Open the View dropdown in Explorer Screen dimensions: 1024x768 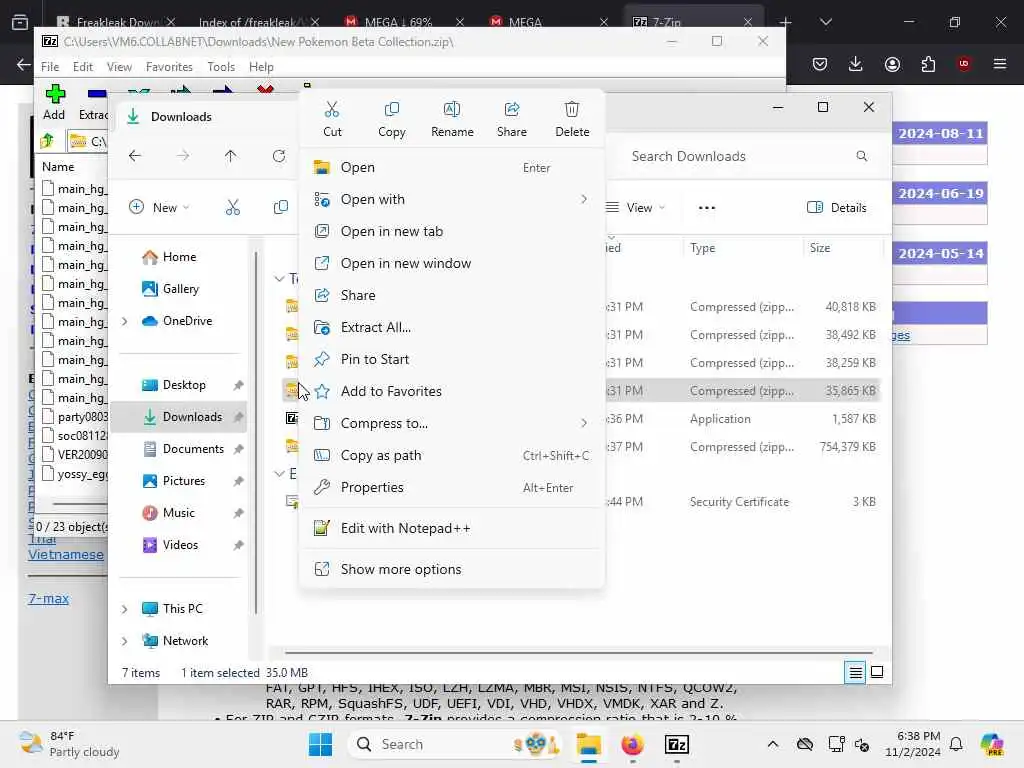point(635,208)
